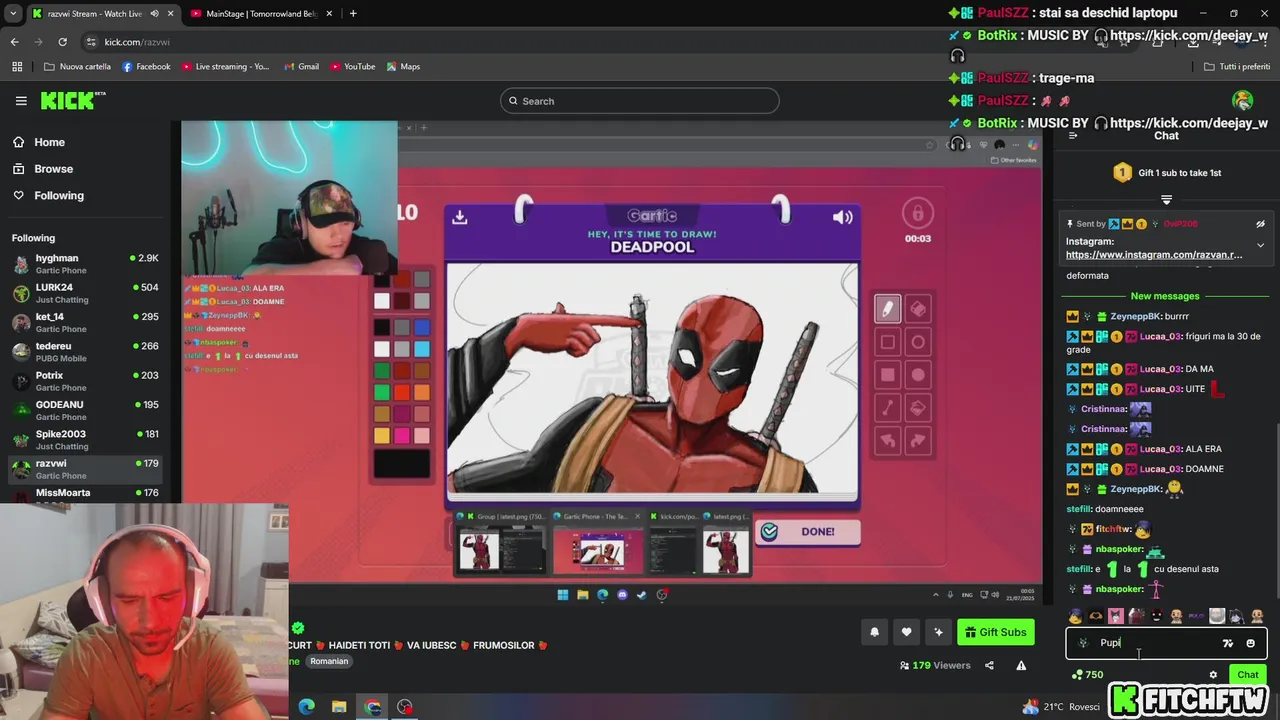Image resolution: width=1280 pixels, height=720 pixels.
Task: Switch to MainStage Tomorrowland browser tab
Action: coord(260,13)
